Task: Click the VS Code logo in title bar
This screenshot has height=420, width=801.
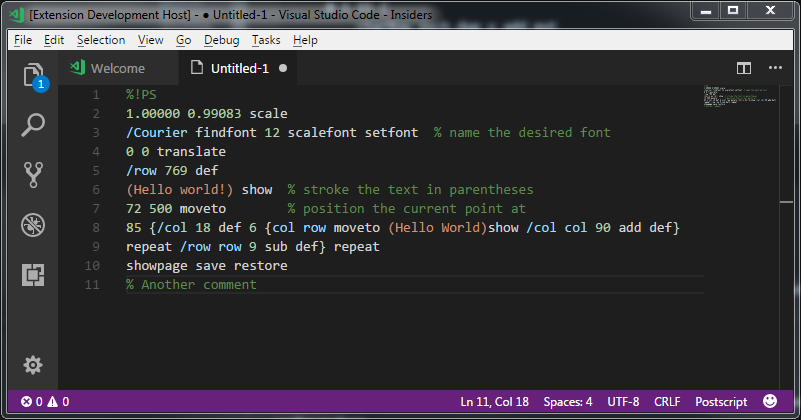Action: [17, 15]
